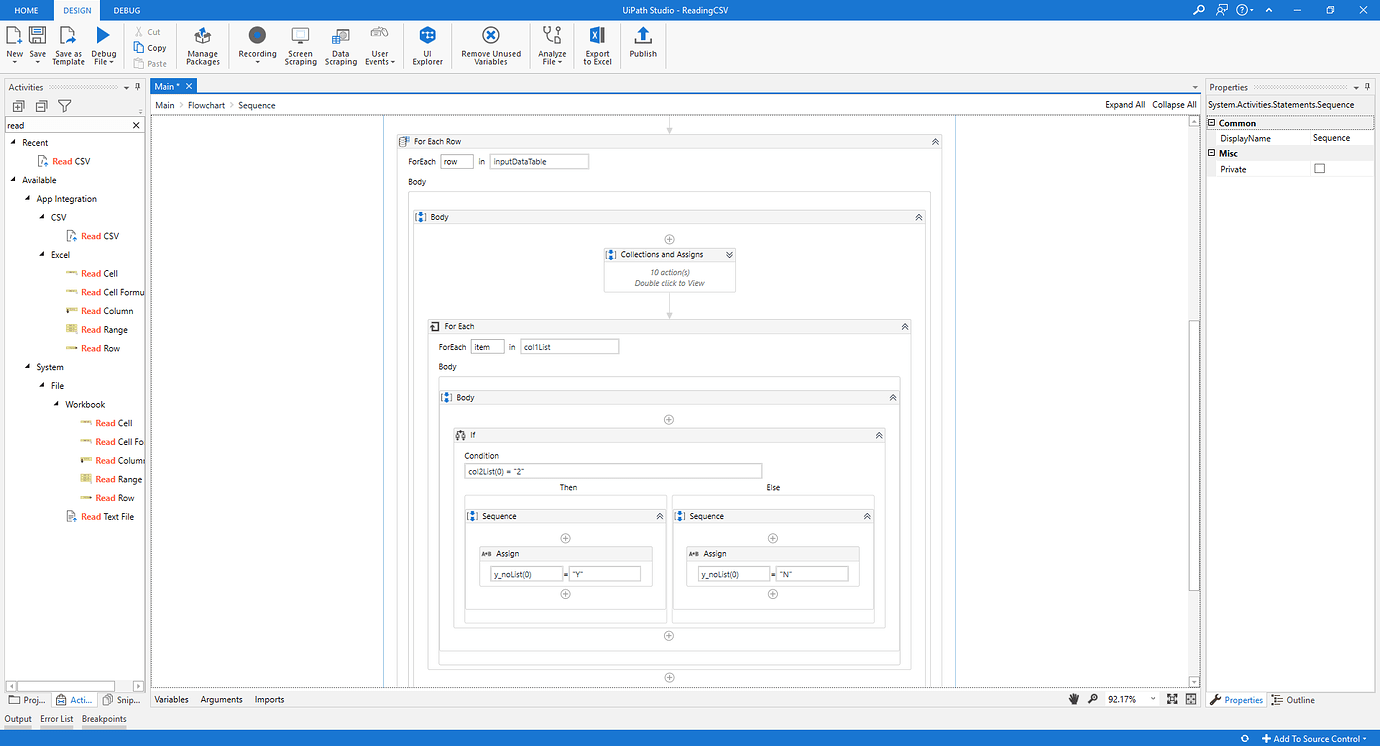Expand the Collections and Assigns container
Viewport: 1380px width, 746px height.
729,254
